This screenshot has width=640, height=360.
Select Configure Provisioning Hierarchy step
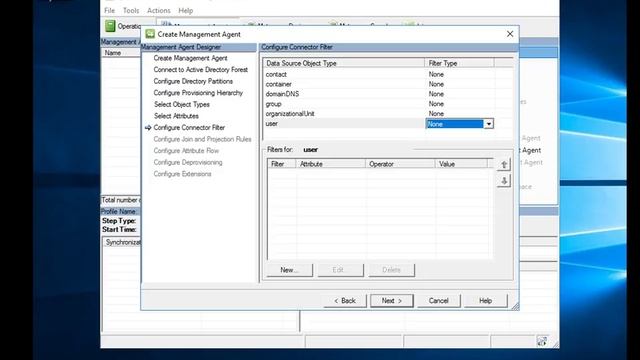(x=198, y=93)
